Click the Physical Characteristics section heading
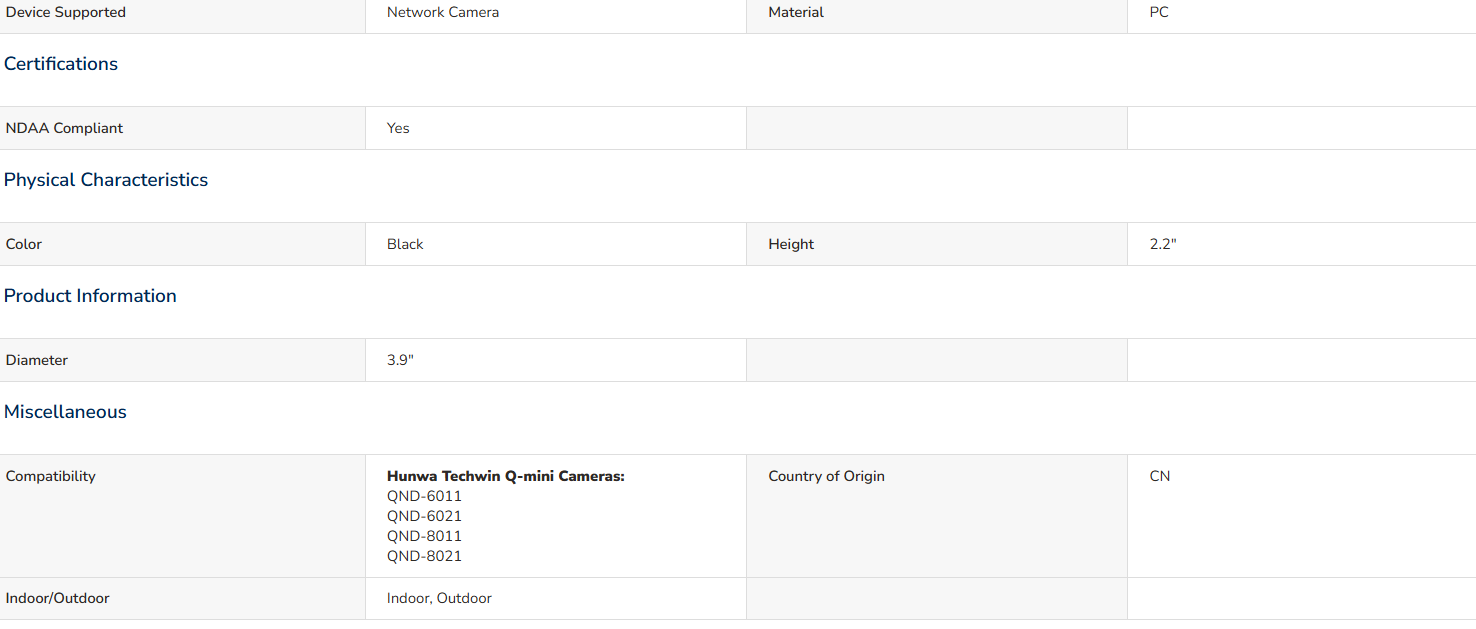The height and width of the screenshot is (629, 1476). tap(106, 180)
